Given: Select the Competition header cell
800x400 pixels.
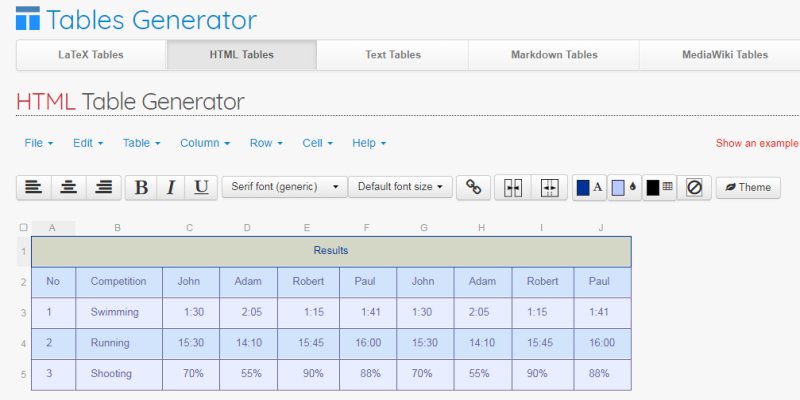Looking at the screenshot, I should point(119,282).
